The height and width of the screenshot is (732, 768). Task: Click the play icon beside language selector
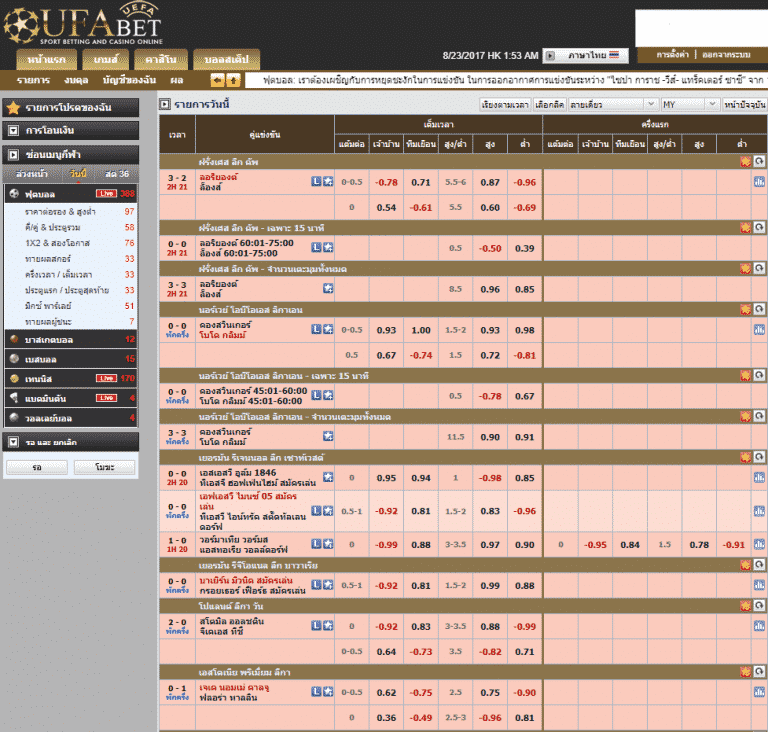550,55
